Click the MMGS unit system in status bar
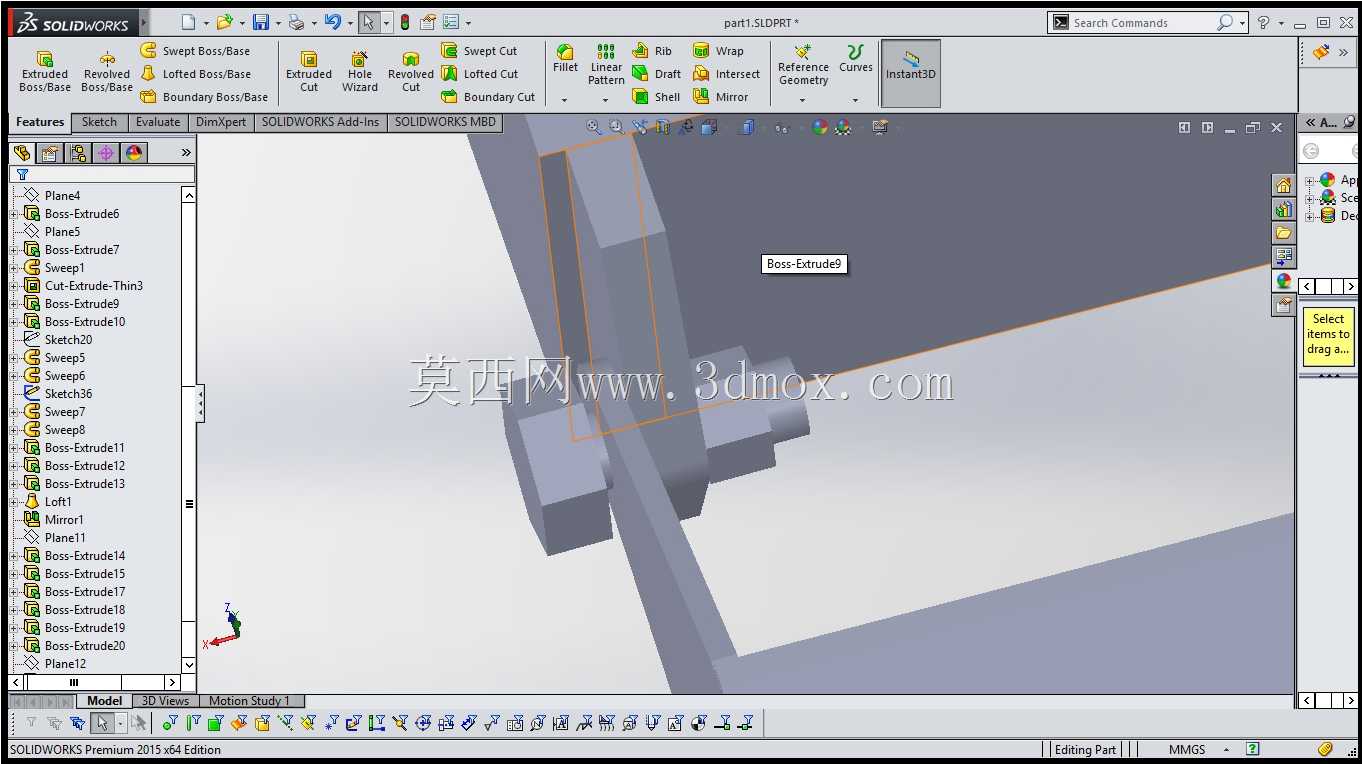The height and width of the screenshot is (764, 1362). pyautogui.click(x=1187, y=749)
